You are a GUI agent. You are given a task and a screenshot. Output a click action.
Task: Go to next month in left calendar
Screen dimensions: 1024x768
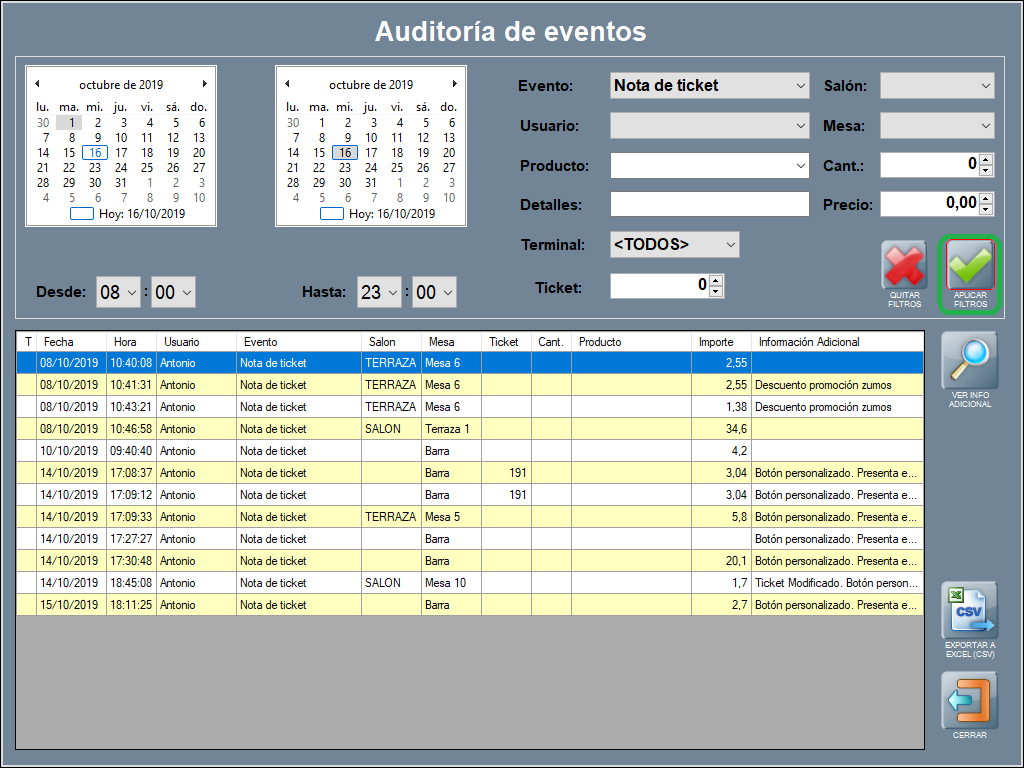pyautogui.click(x=204, y=84)
